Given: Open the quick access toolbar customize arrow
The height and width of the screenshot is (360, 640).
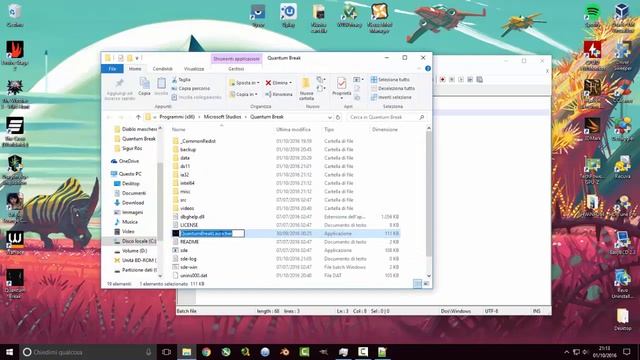Looking at the screenshot, I should [138, 58].
